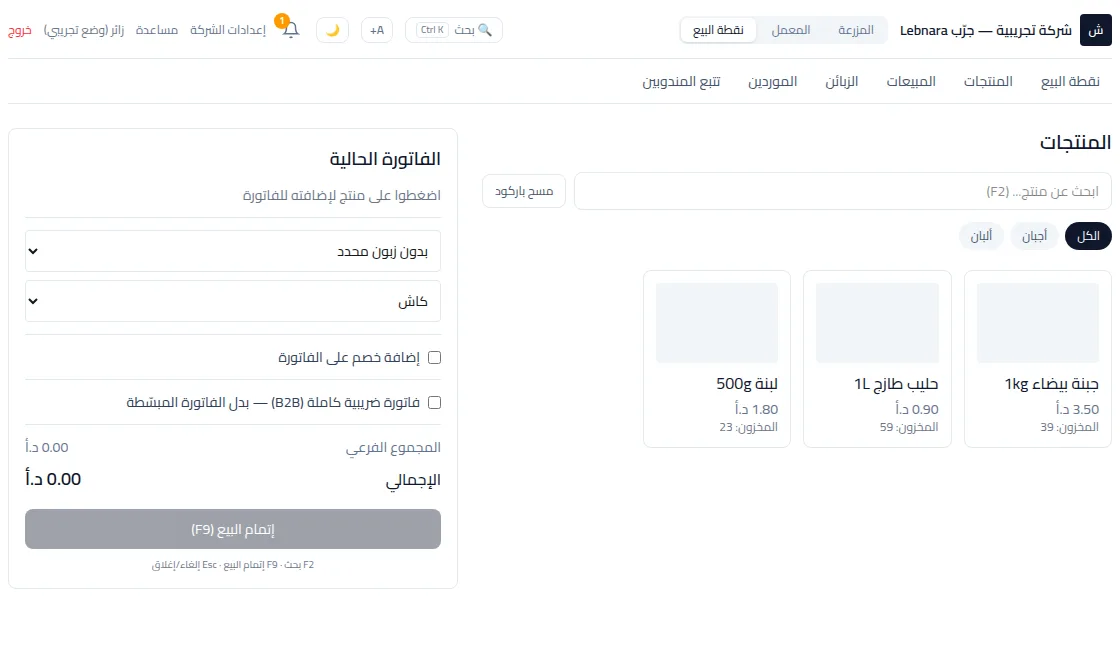Click زائر (وضع تجريبي) user link
The height and width of the screenshot is (660, 1120).
pos(84,30)
